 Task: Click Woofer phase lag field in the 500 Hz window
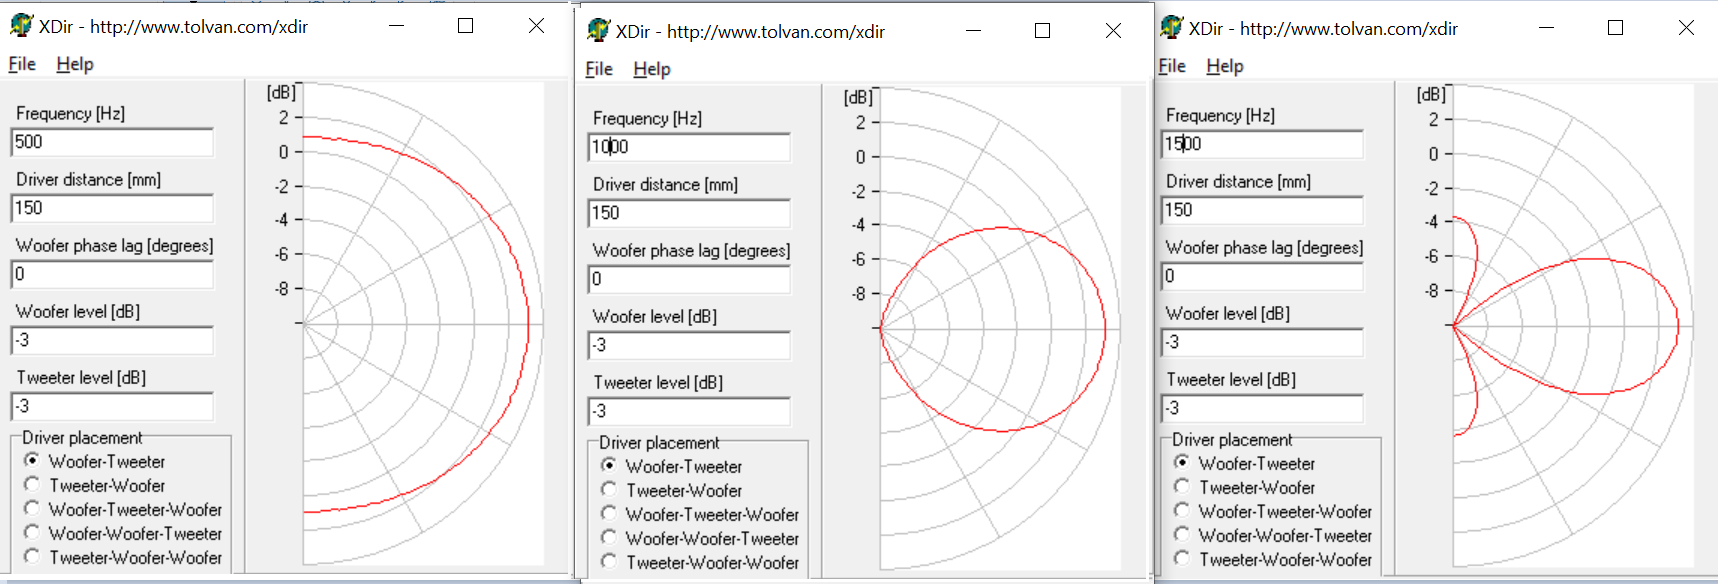pos(112,274)
